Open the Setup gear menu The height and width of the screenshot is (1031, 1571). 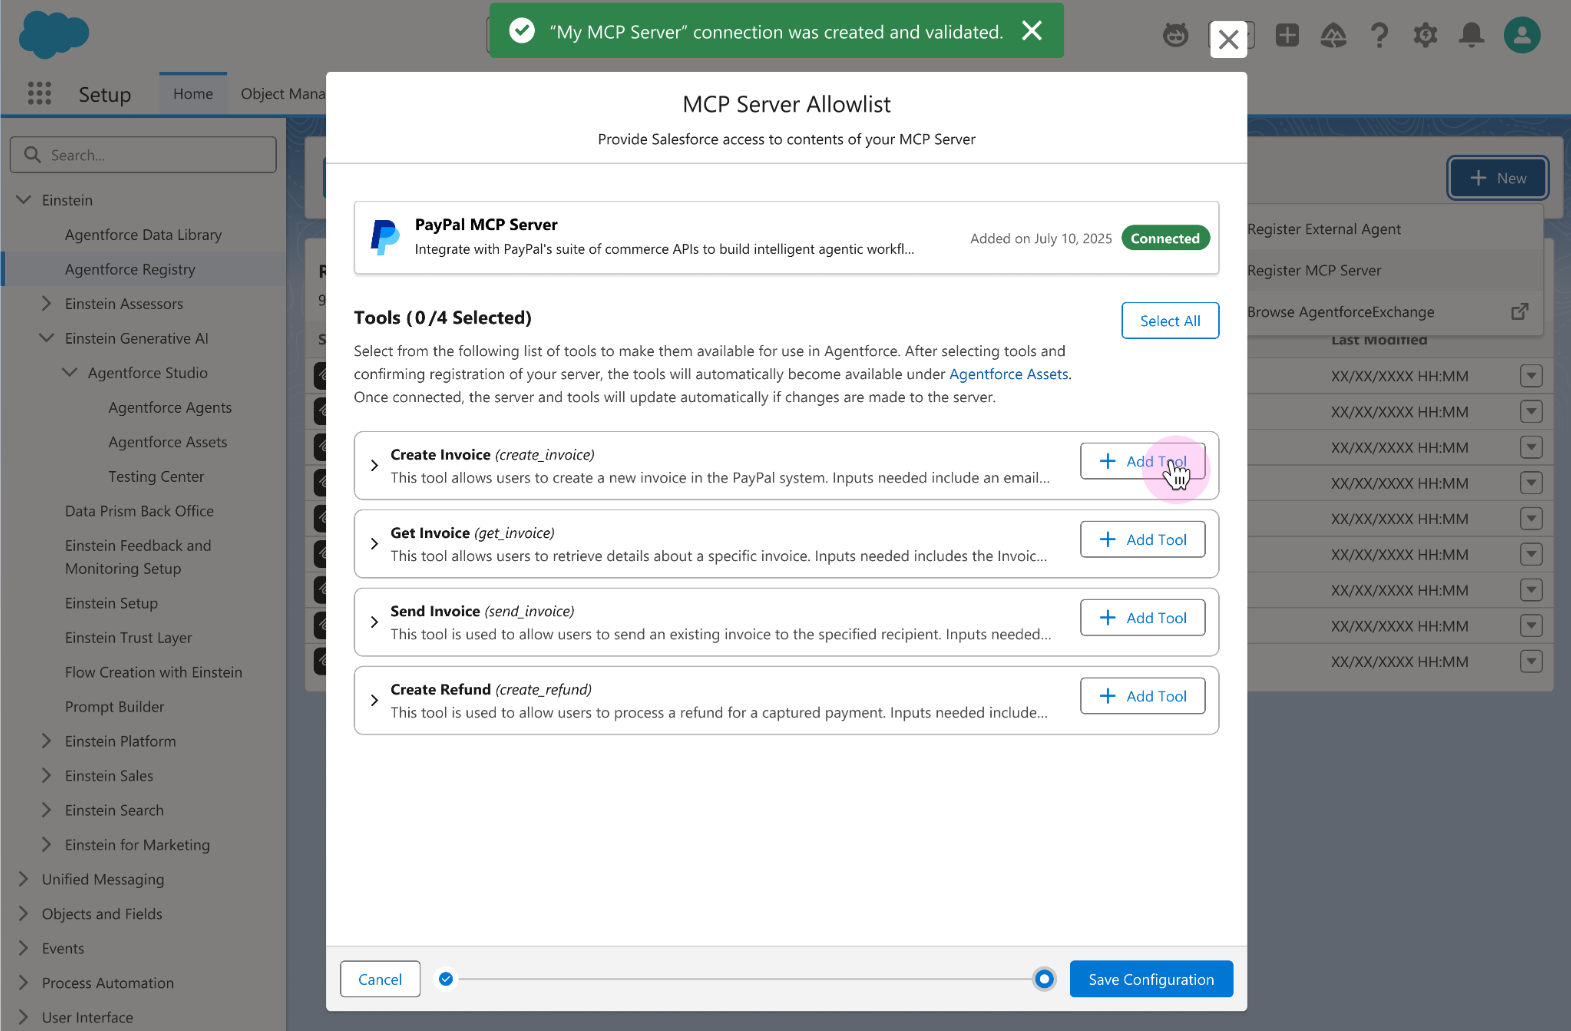[1425, 36]
